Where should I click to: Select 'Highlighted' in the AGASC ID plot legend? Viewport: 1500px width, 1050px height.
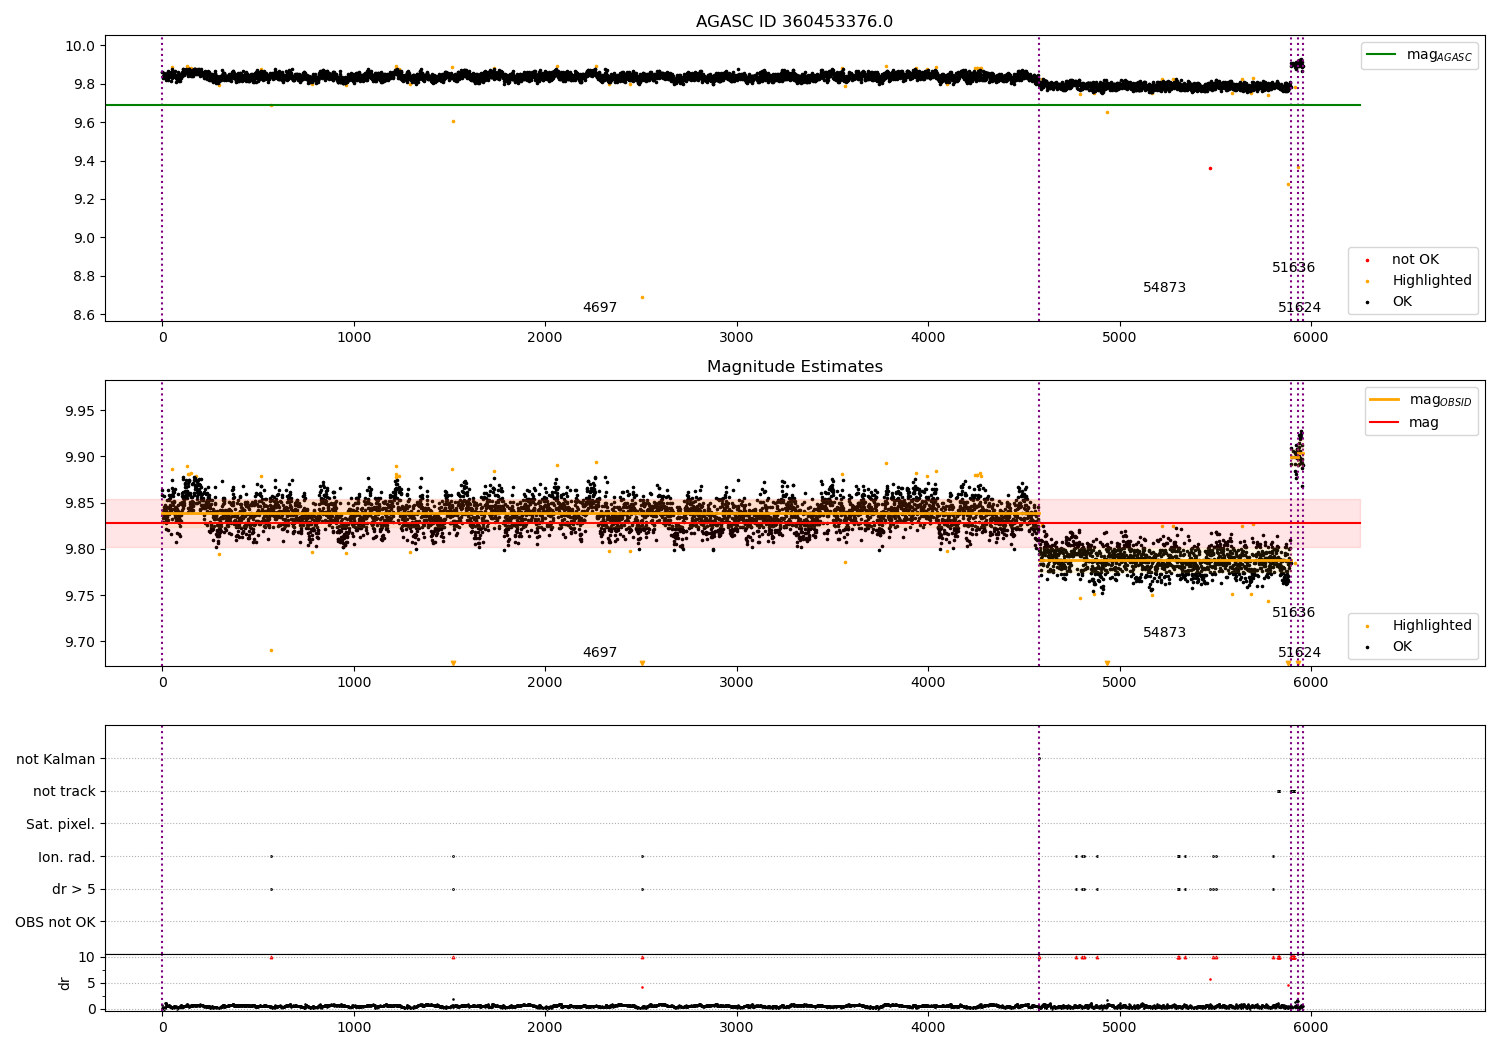click(1432, 280)
